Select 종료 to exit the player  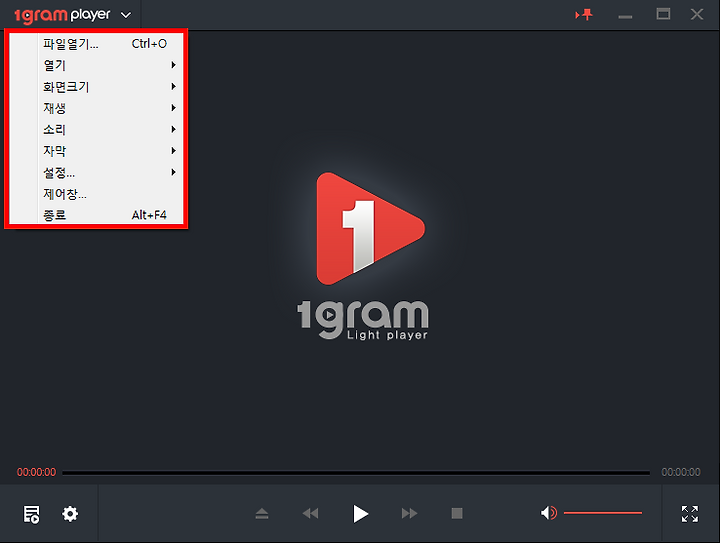(x=96, y=214)
